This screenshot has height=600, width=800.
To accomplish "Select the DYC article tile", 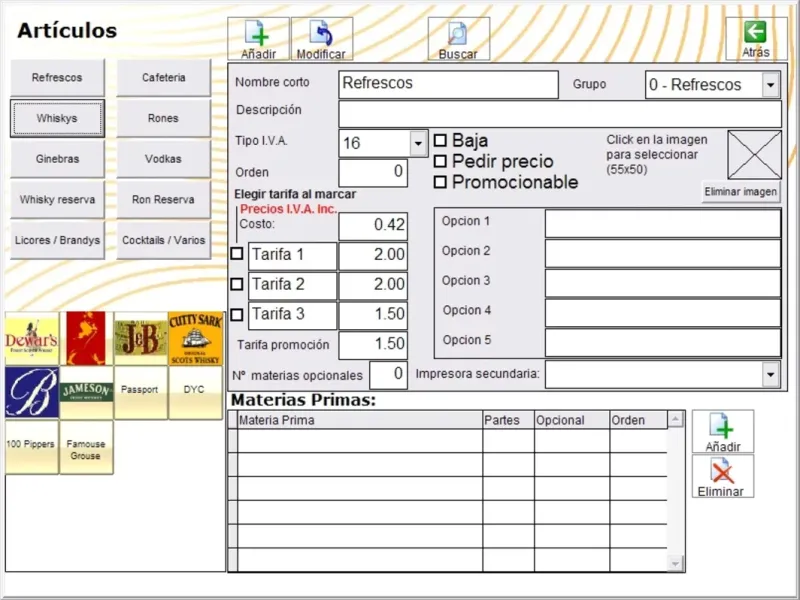I will coord(196,392).
